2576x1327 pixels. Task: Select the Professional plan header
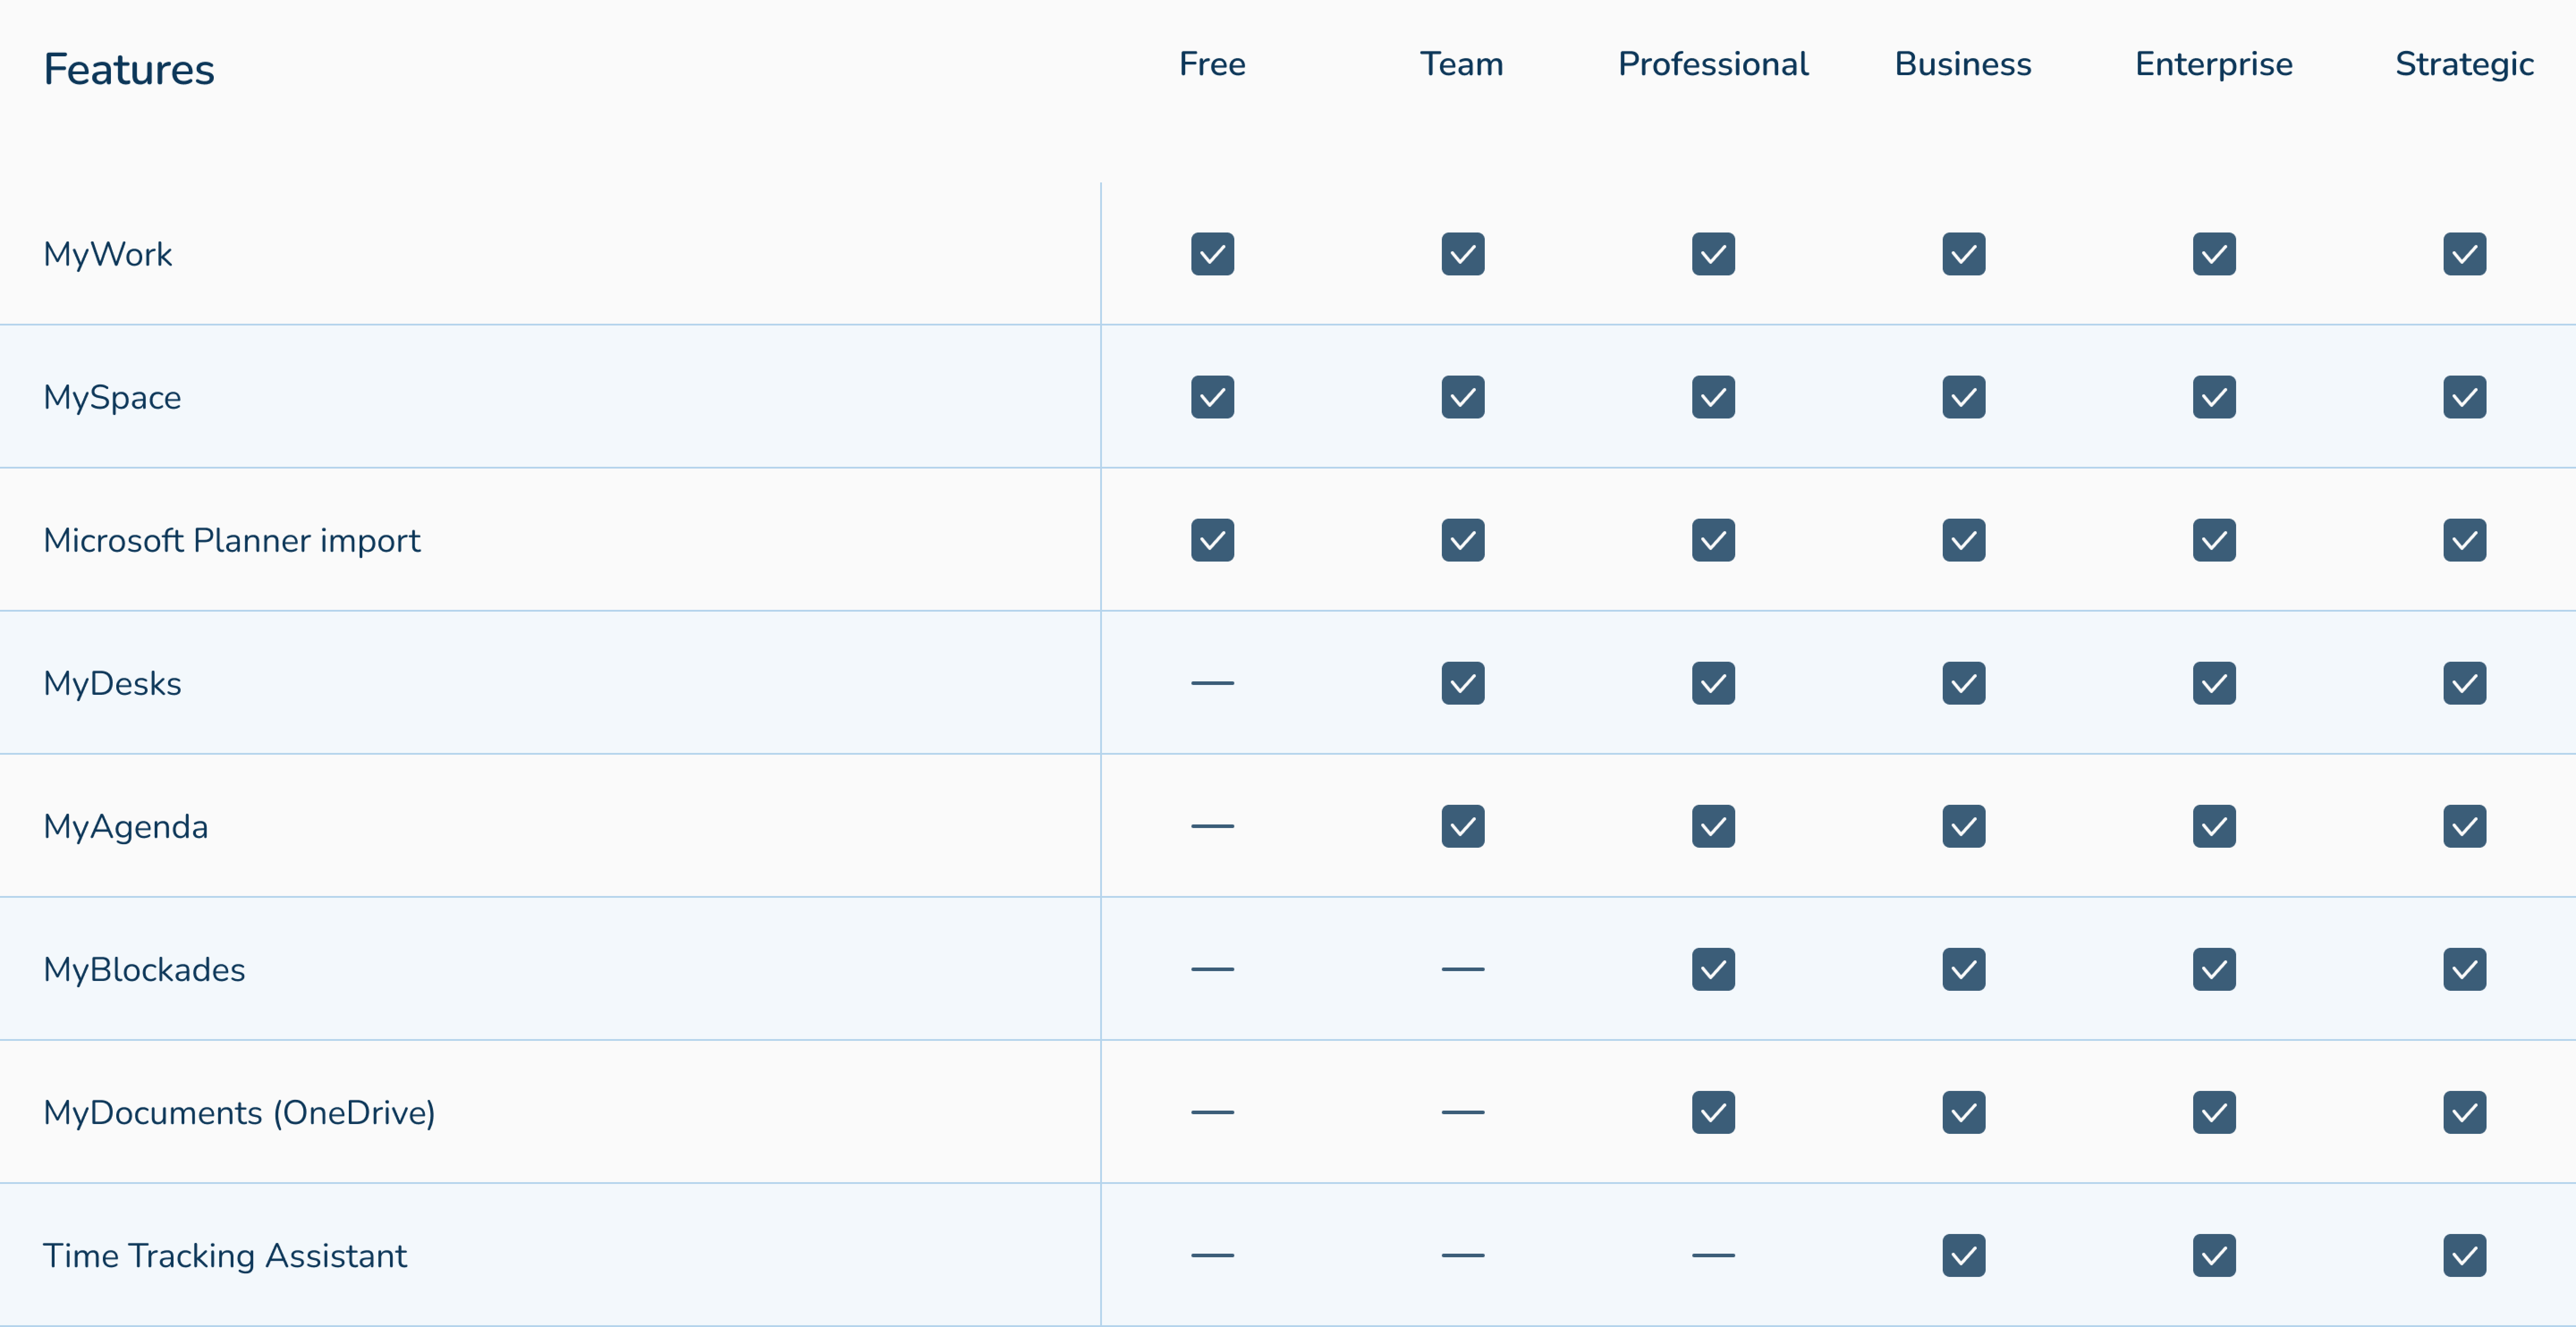[1713, 64]
